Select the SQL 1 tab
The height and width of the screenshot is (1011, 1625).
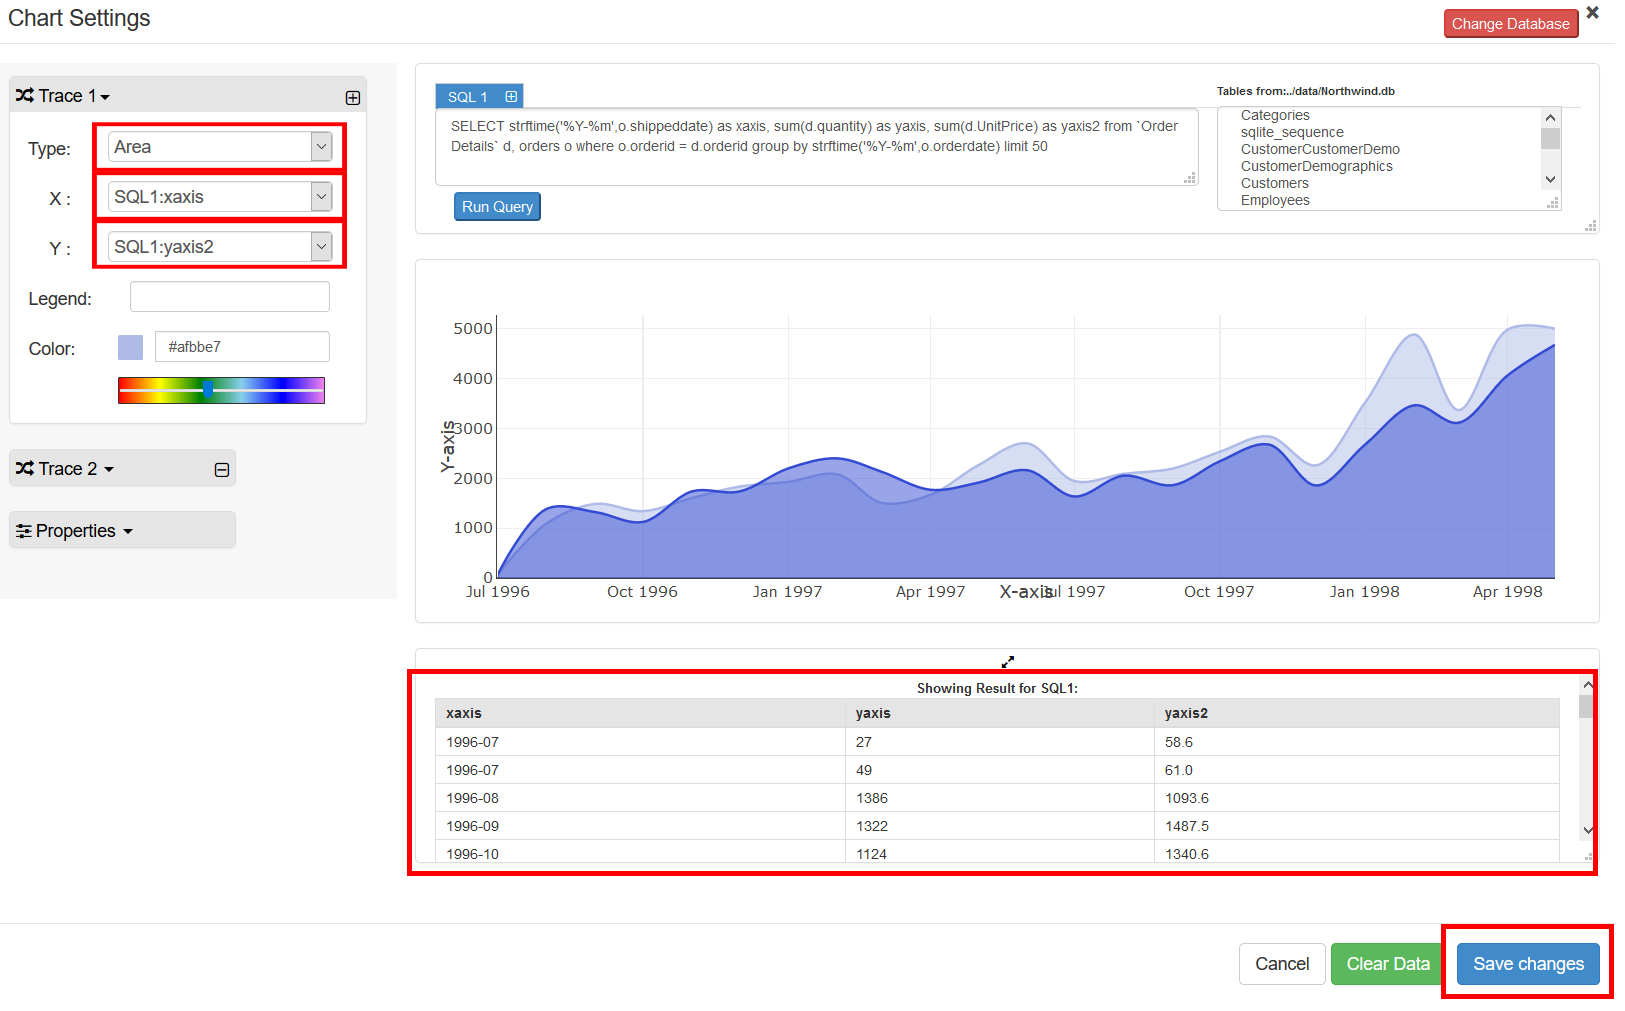(467, 97)
